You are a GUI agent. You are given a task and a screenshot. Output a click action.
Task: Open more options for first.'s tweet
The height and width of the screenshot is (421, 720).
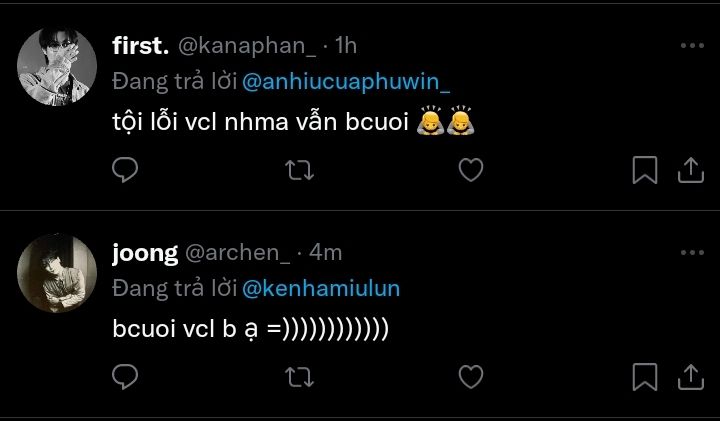[691, 46]
